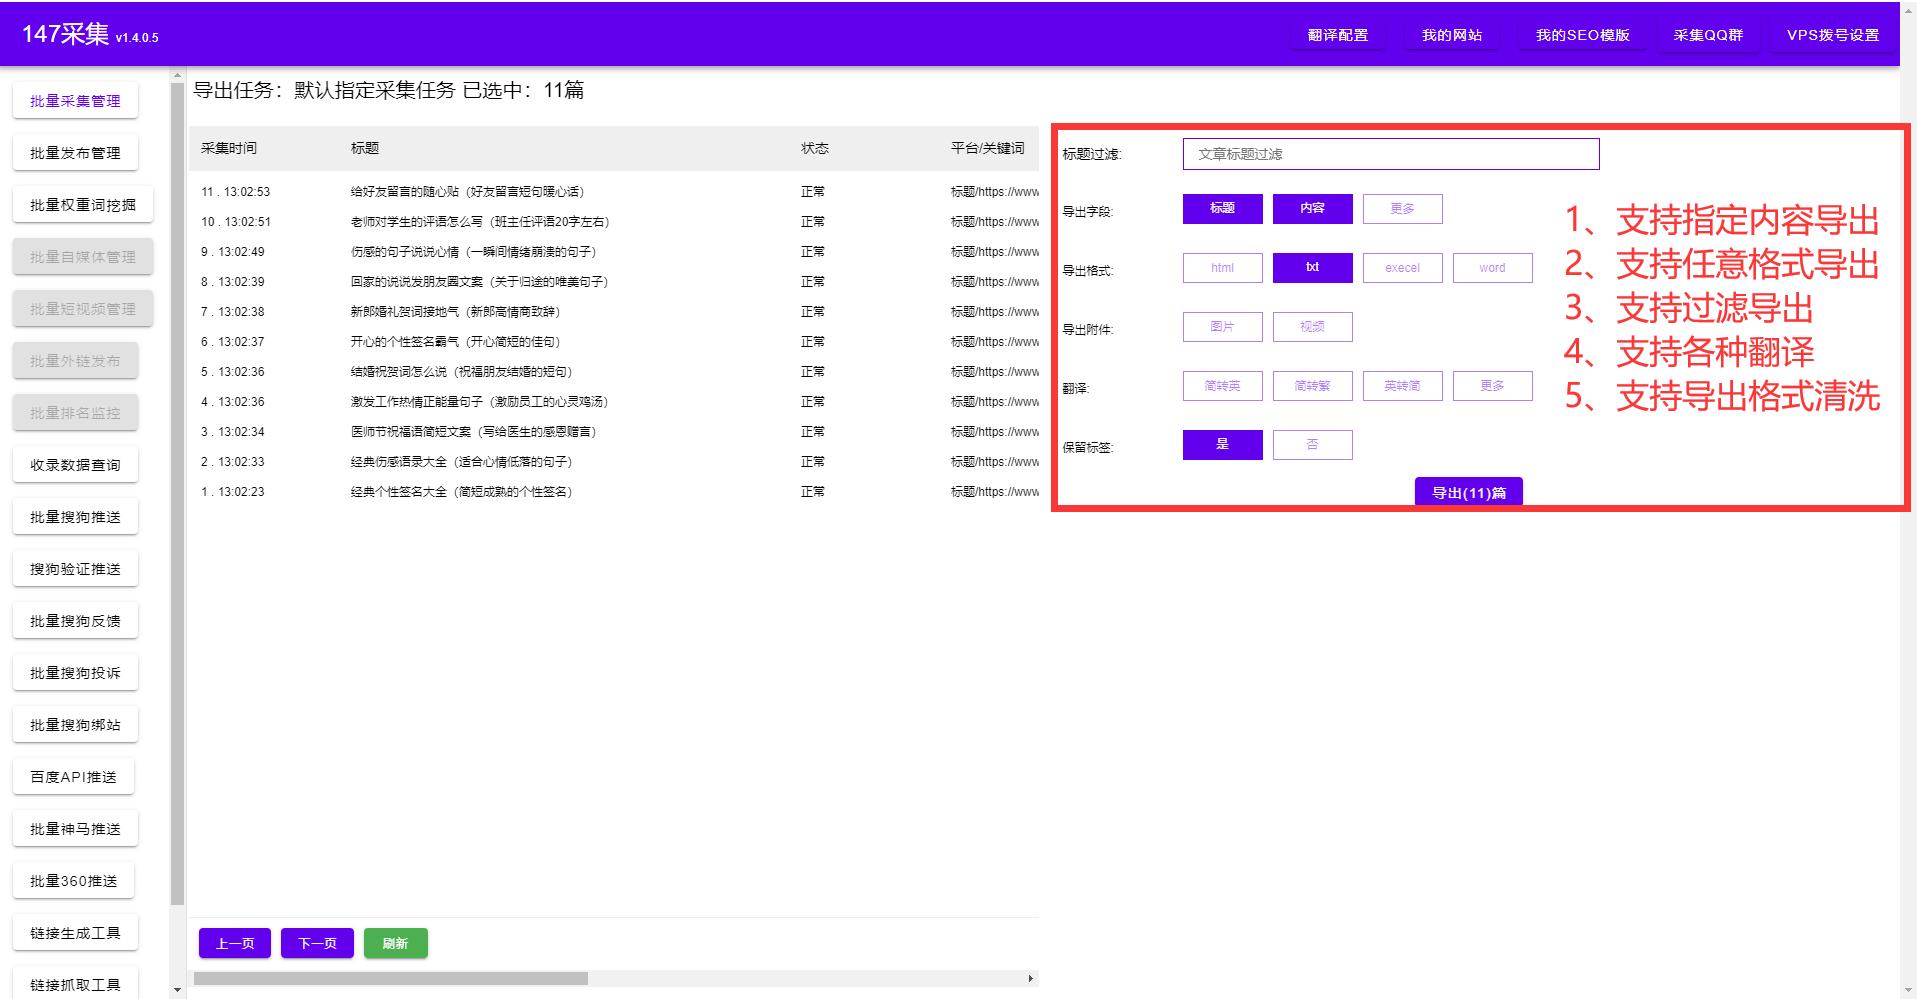
Task: Open 翻译配置 menu
Action: 1336,34
